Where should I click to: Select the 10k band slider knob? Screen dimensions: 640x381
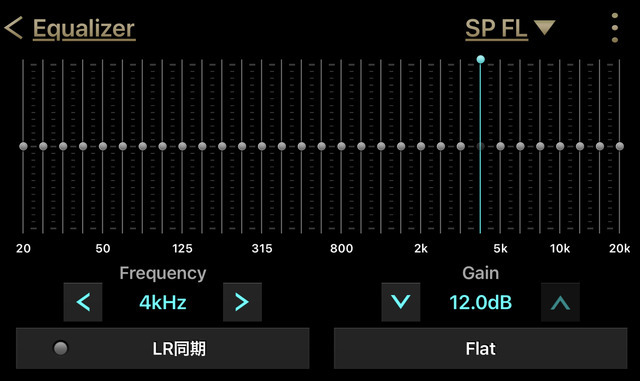(560, 146)
